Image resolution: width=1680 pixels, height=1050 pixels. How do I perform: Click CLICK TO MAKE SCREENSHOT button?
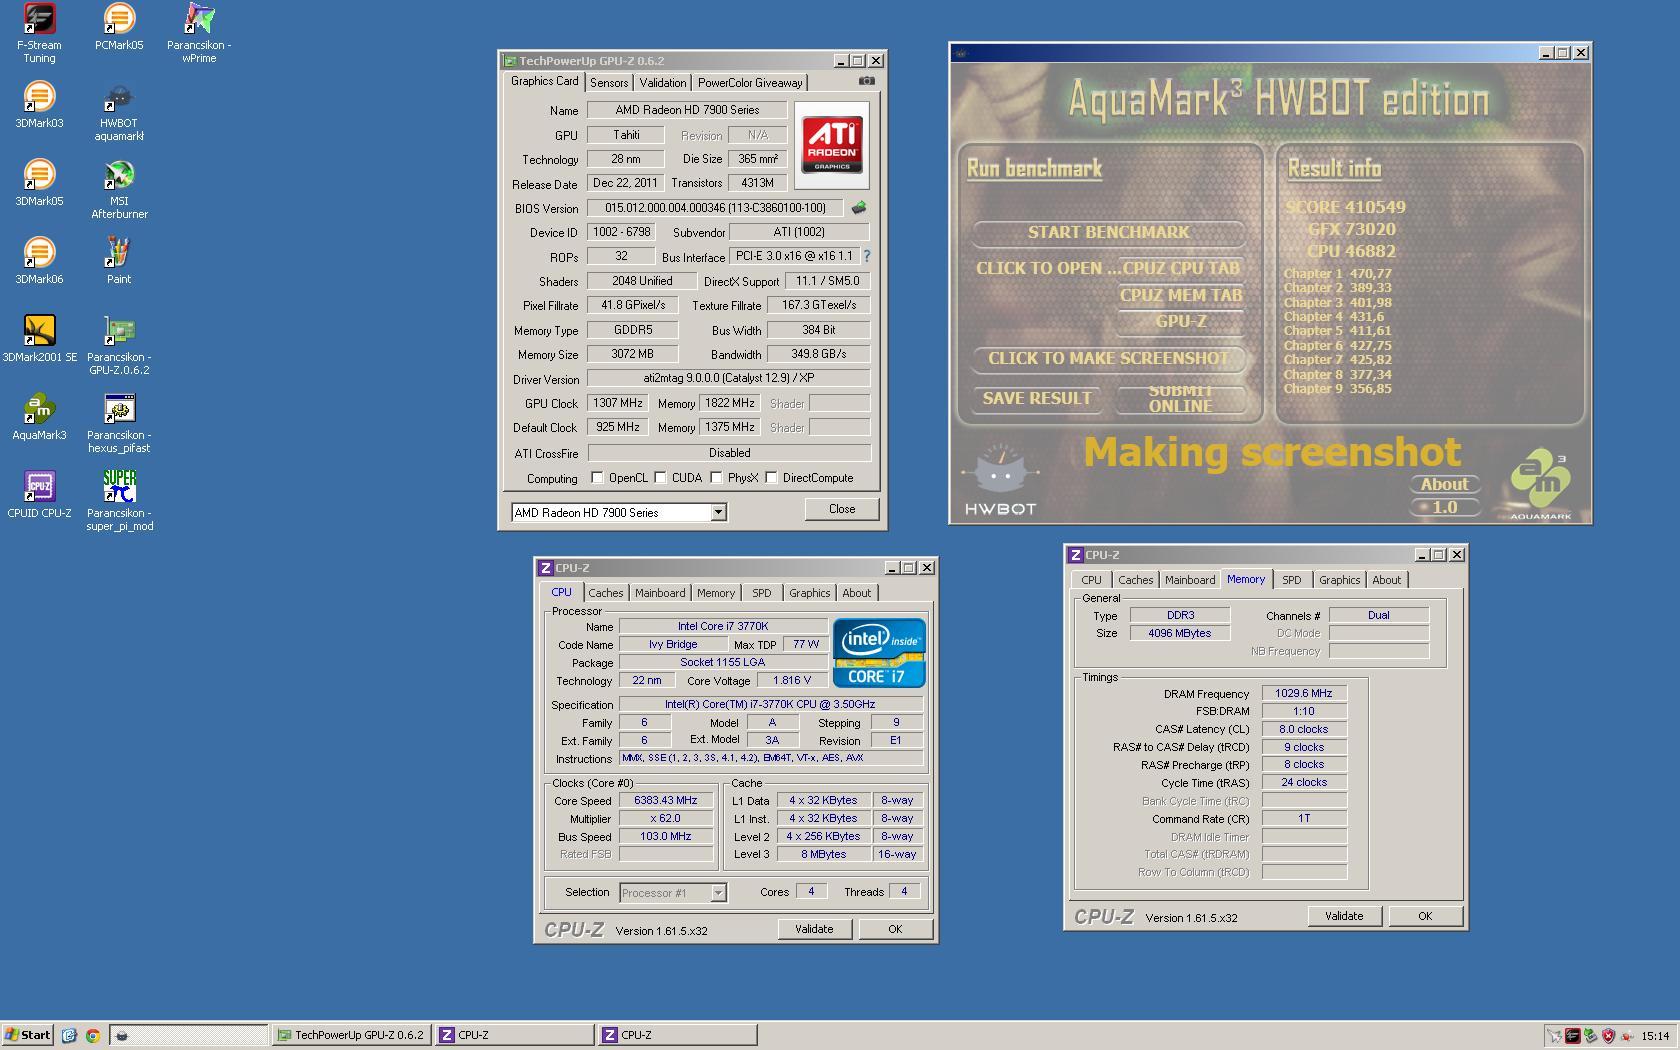coord(1109,358)
